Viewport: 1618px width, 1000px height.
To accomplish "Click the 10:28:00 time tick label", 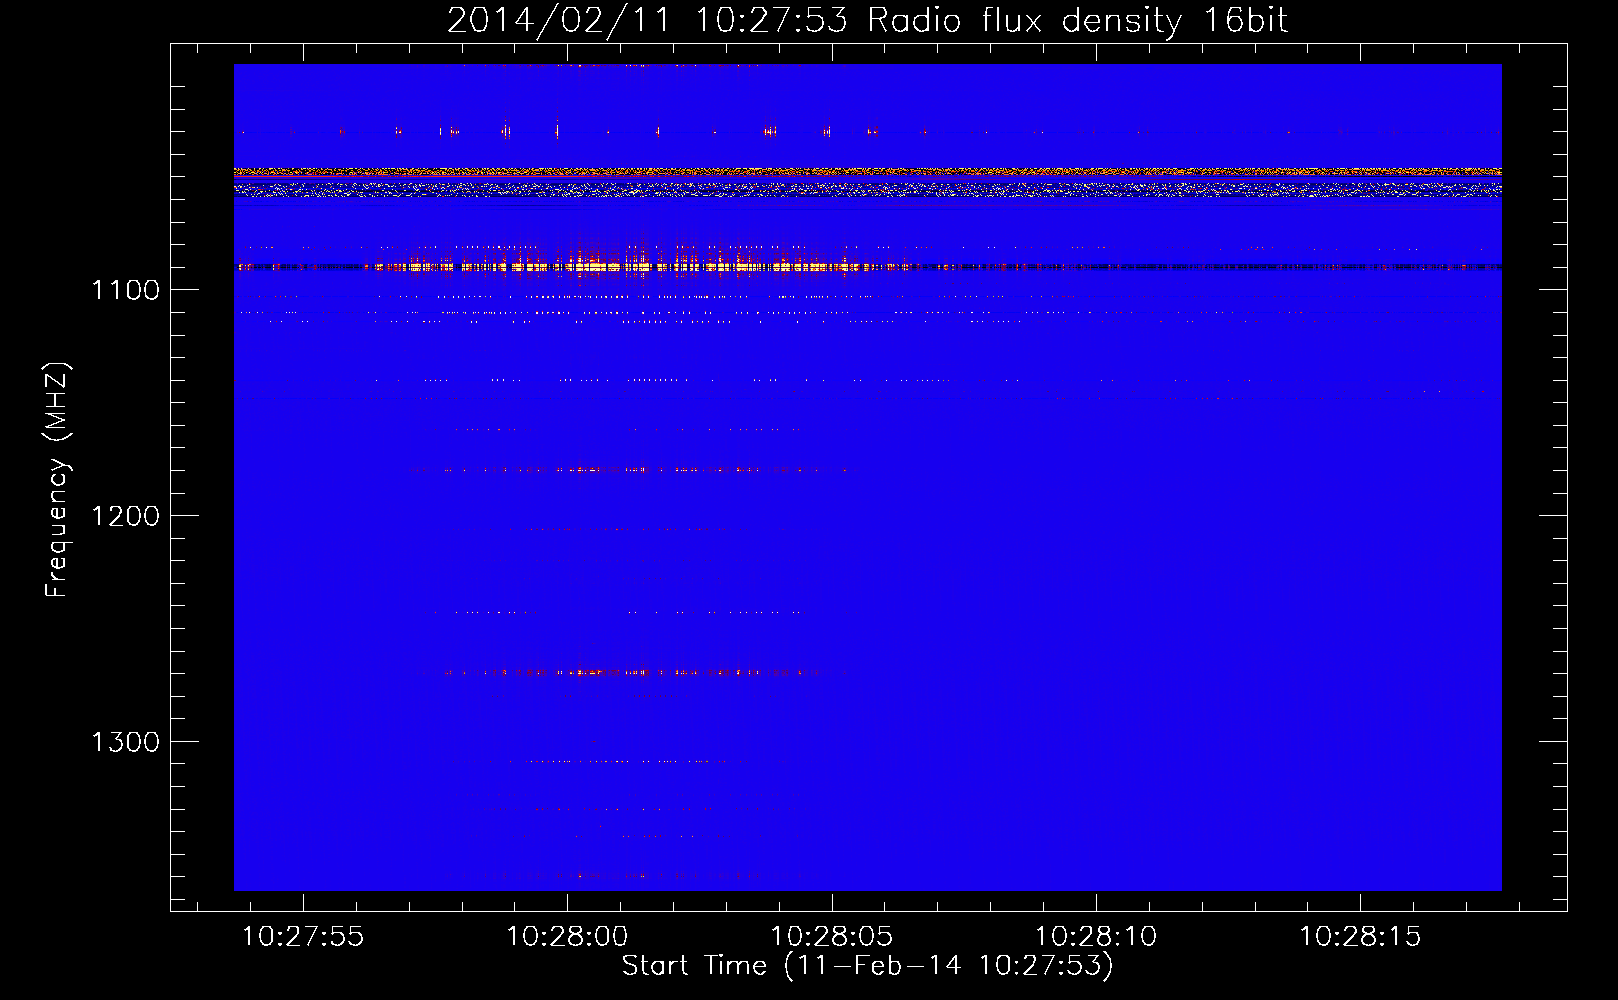I will tap(567, 937).
